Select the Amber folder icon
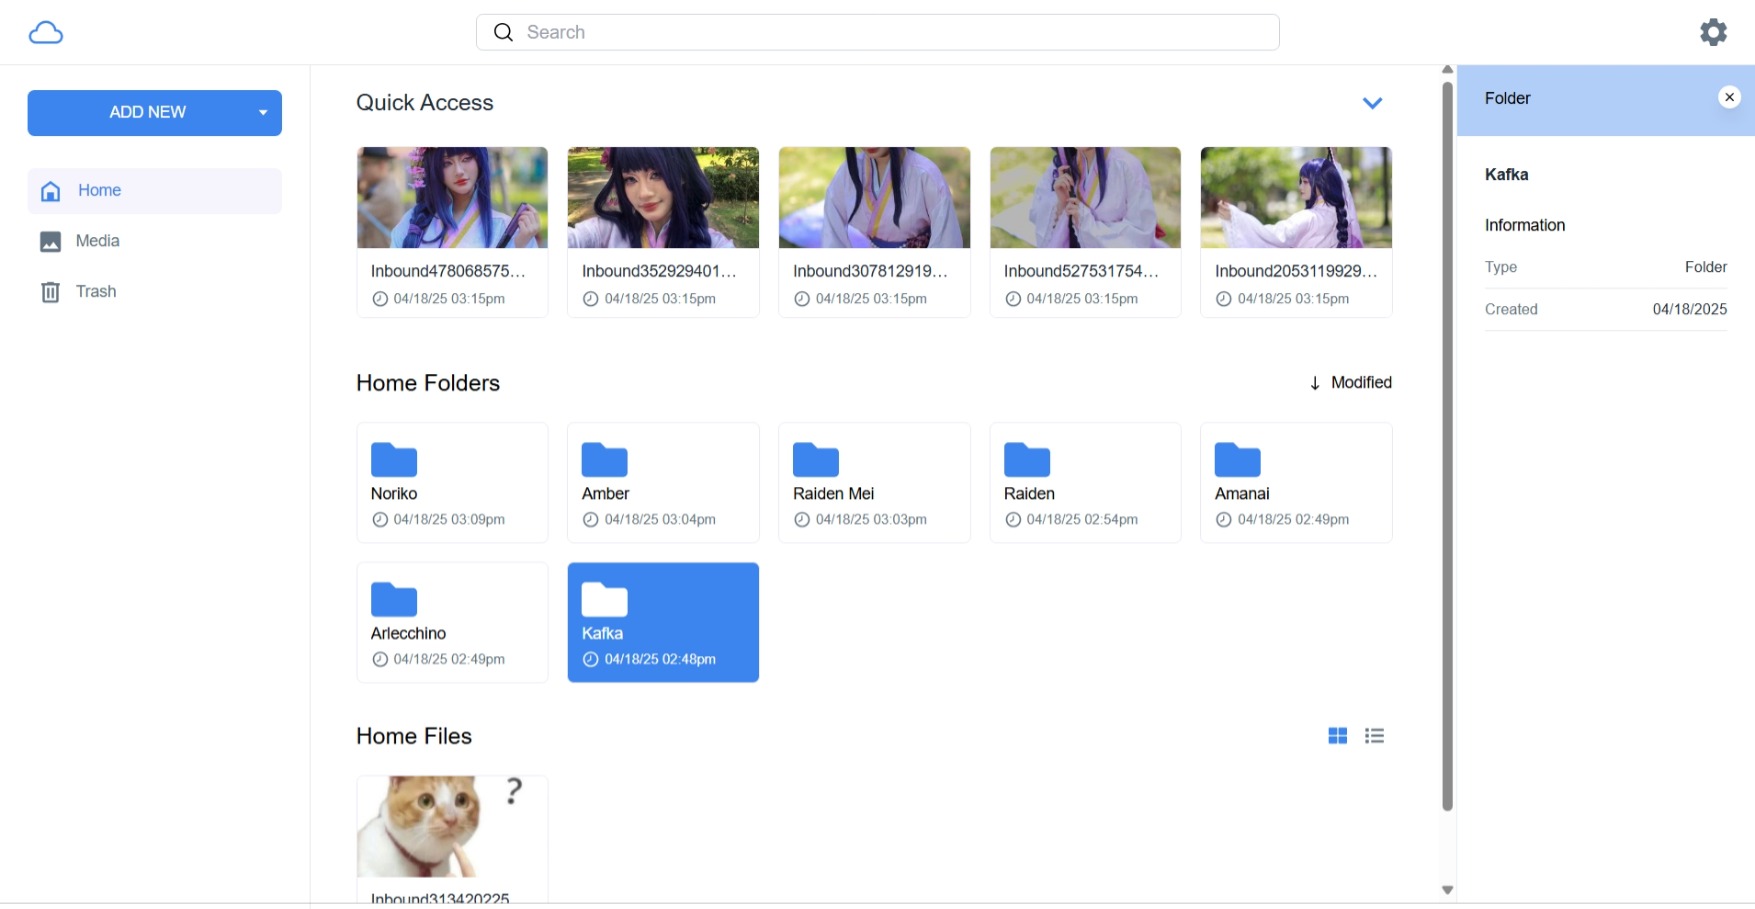This screenshot has height=909, width=1755. (x=605, y=460)
